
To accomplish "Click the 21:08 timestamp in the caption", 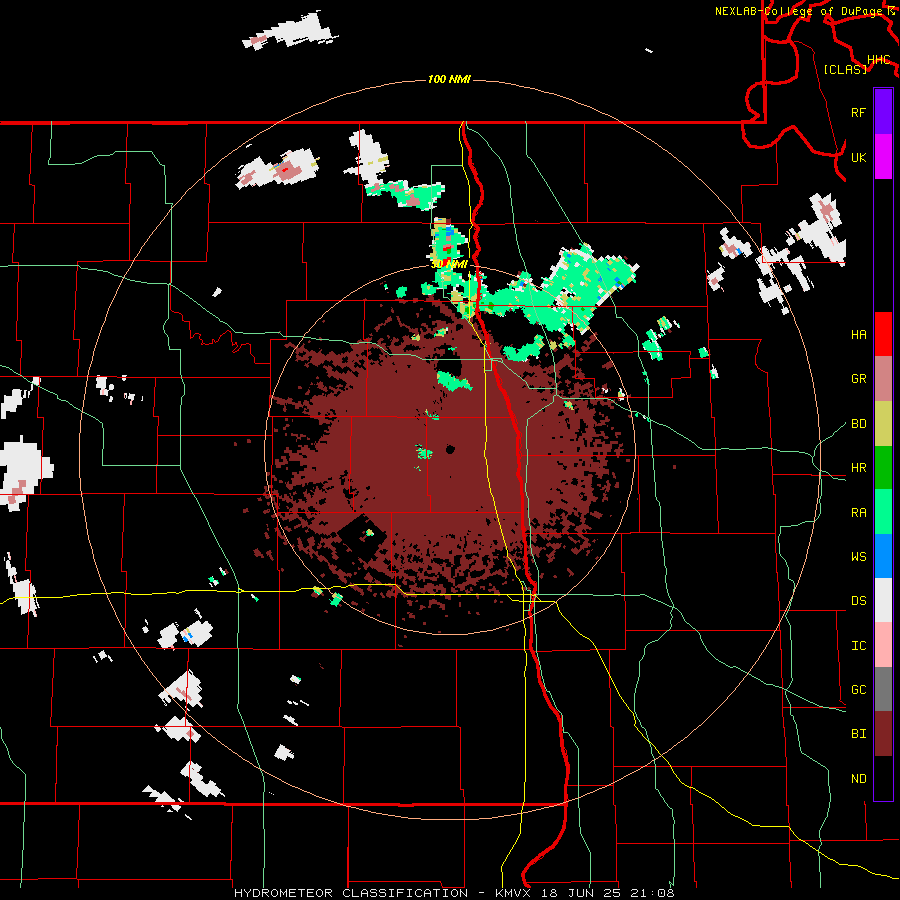I will tap(651, 893).
